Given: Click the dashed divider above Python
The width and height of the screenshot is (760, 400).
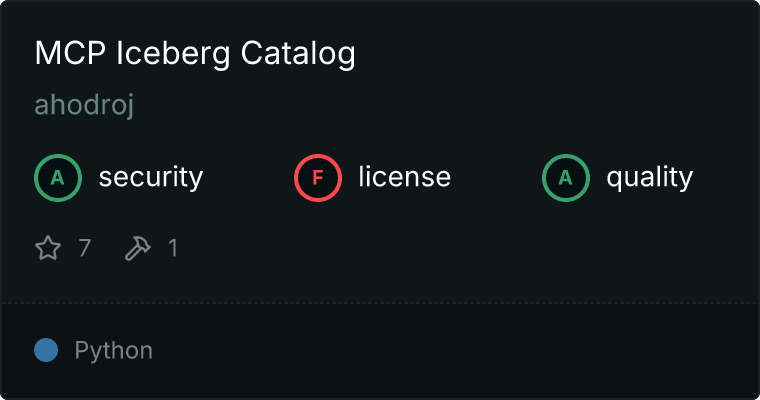Looking at the screenshot, I should 380,302.
